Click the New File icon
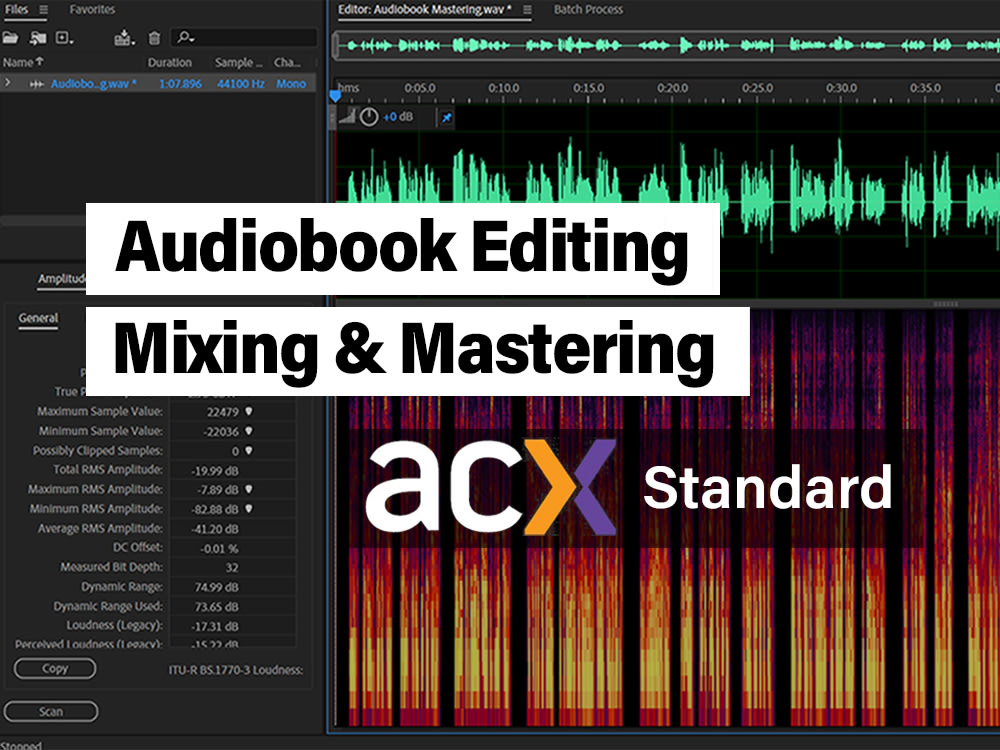The image size is (1000, 750). pos(63,38)
